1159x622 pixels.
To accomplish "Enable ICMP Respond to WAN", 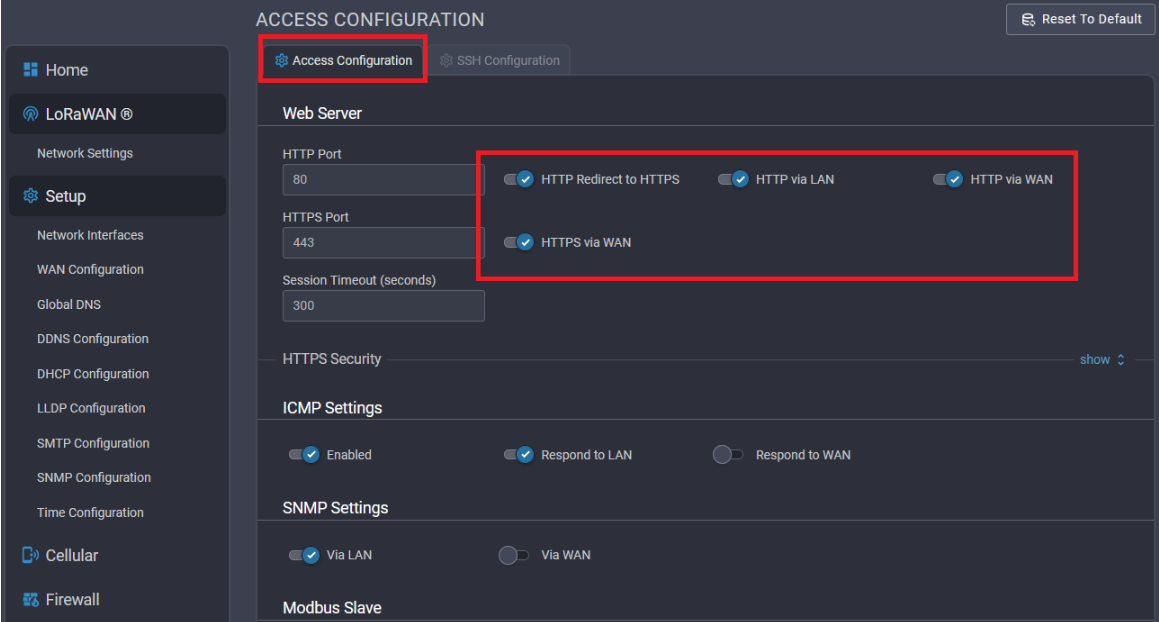I will (x=728, y=455).
